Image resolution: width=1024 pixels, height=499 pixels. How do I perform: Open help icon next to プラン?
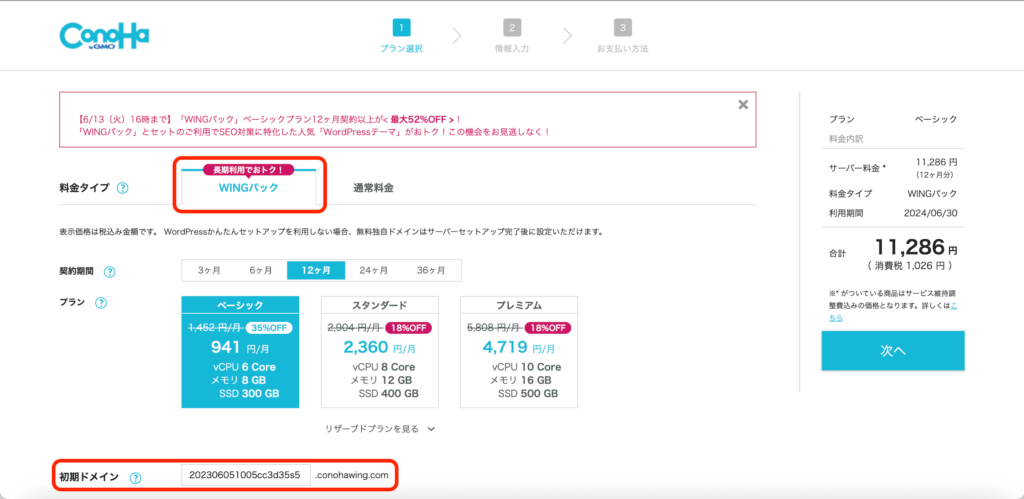[x=101, y=303]
